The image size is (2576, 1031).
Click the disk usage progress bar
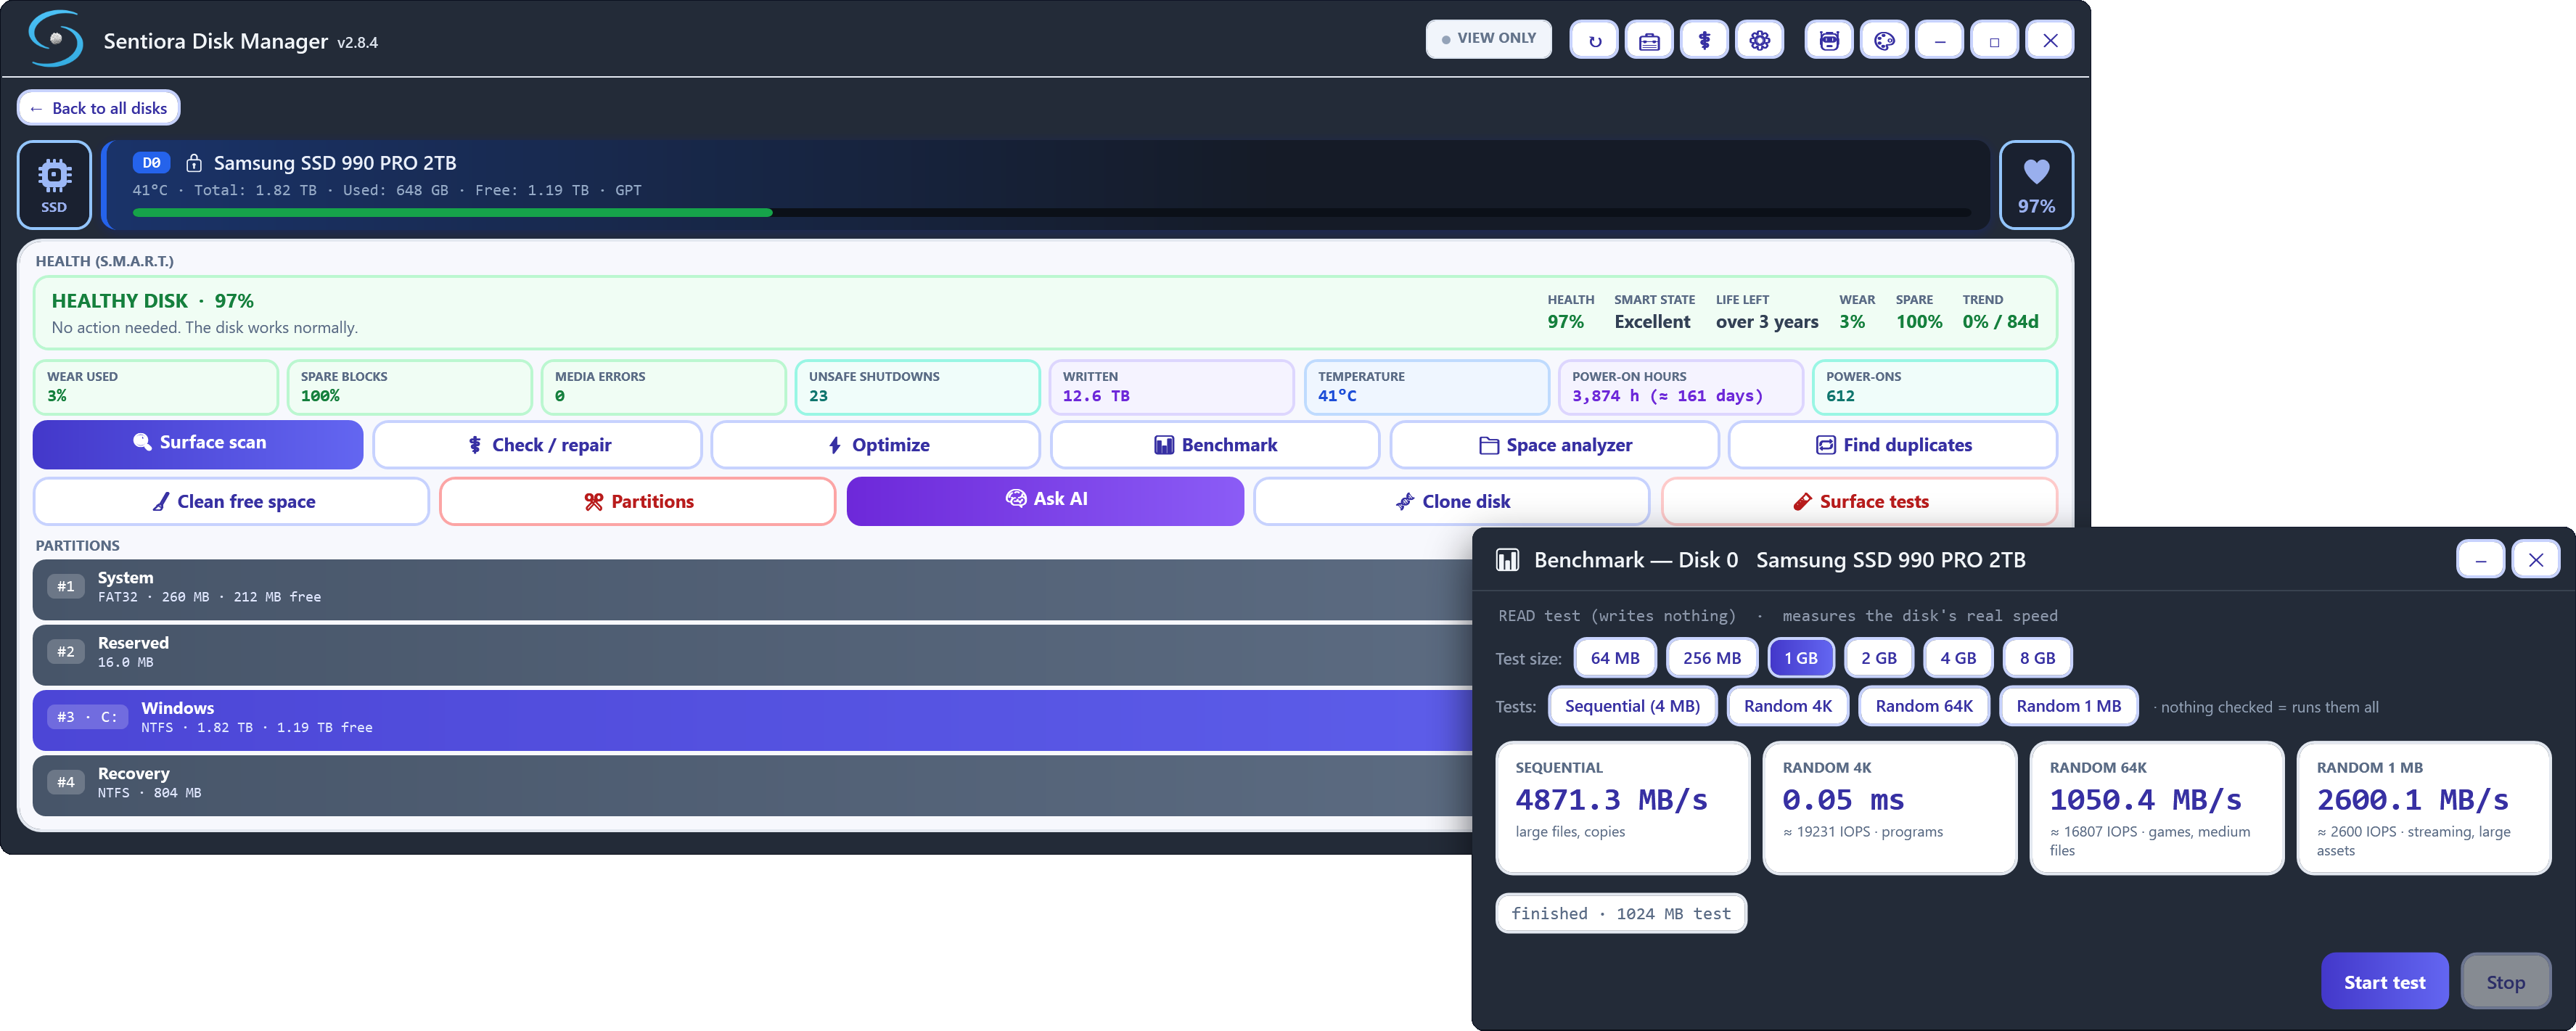pyautogui.click(x=1051, y=212)
